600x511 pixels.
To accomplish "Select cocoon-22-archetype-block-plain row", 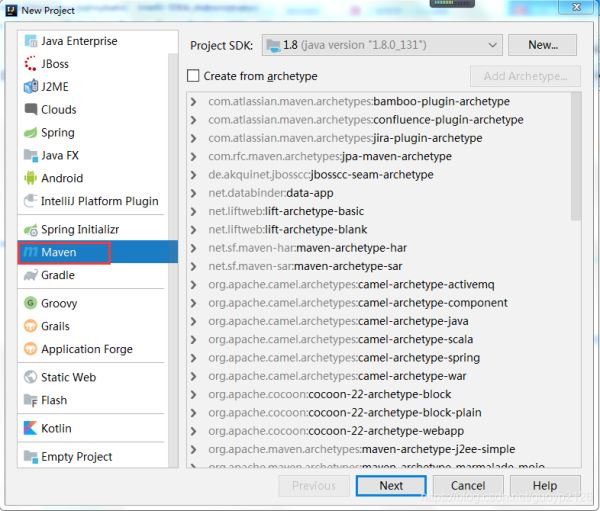I will (379, 413).
